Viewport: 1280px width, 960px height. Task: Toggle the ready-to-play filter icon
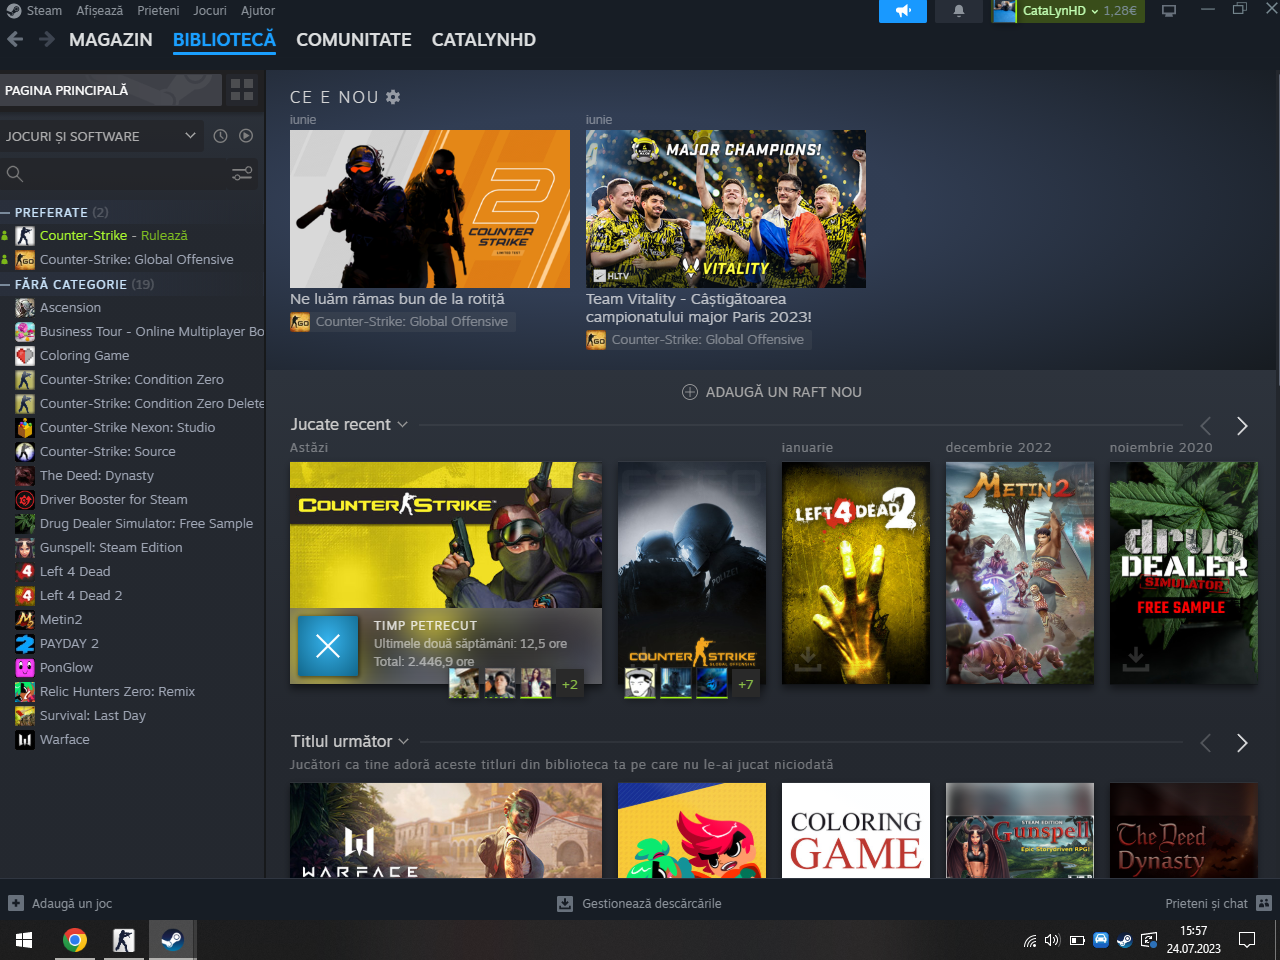(x=246, y=136)
